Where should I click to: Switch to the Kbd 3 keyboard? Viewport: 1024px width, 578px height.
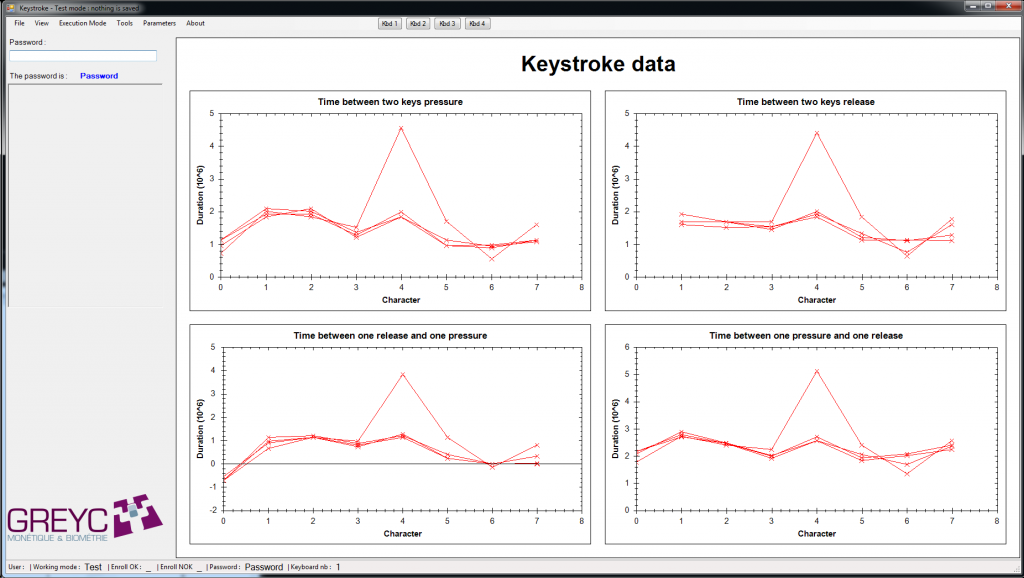pyautogui.click(x=448, y=23)
